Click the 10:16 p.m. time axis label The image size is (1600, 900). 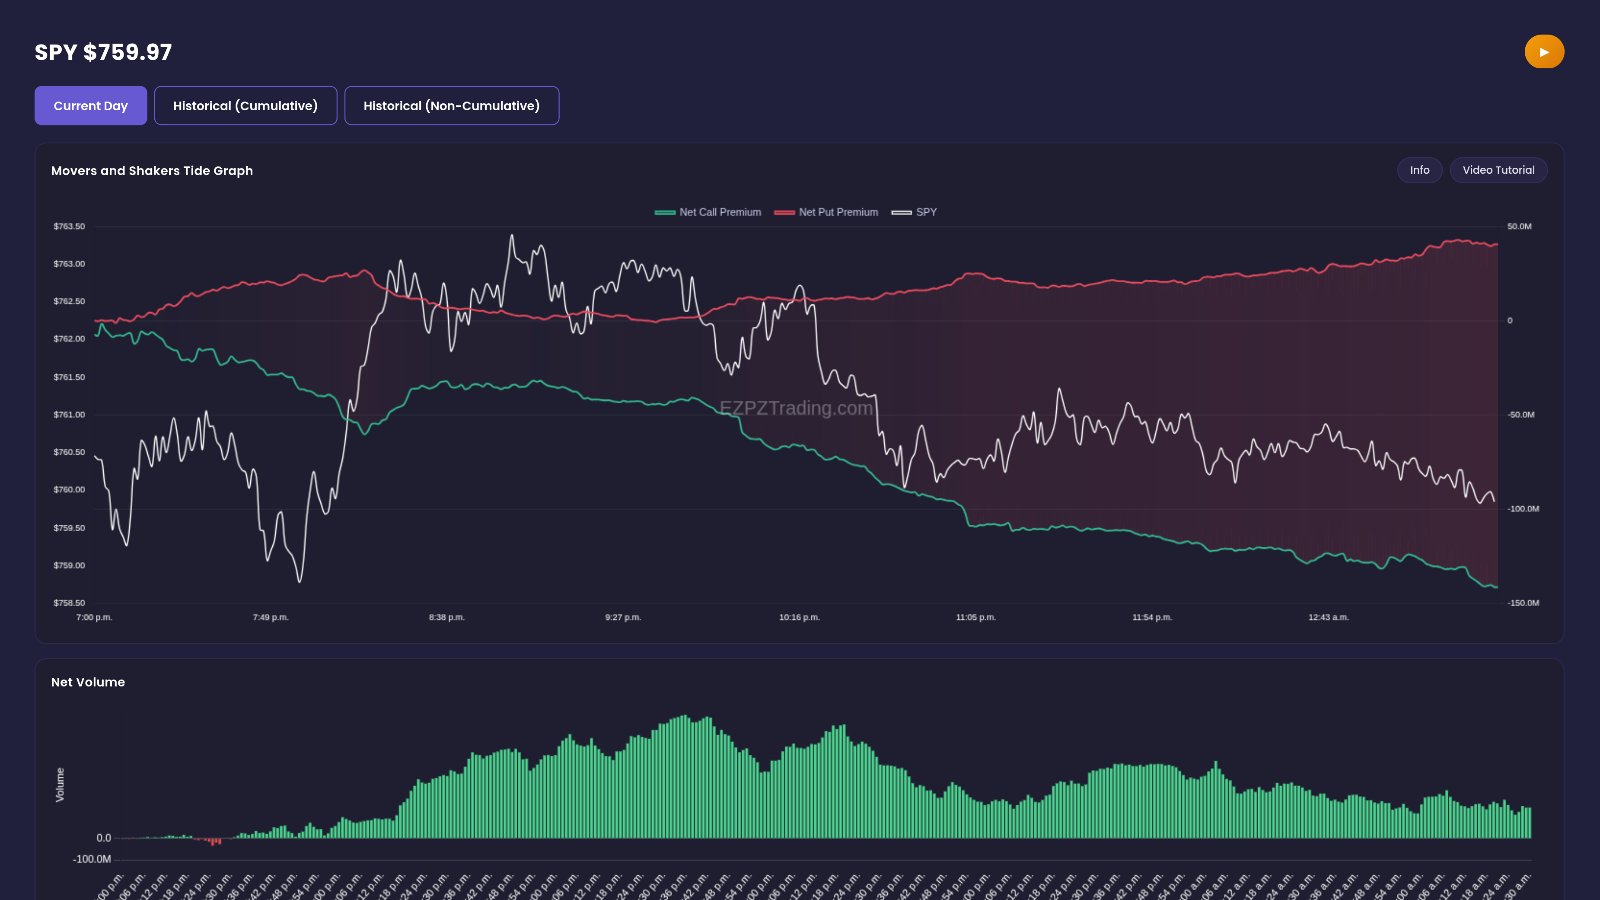[x=799, y=617]
